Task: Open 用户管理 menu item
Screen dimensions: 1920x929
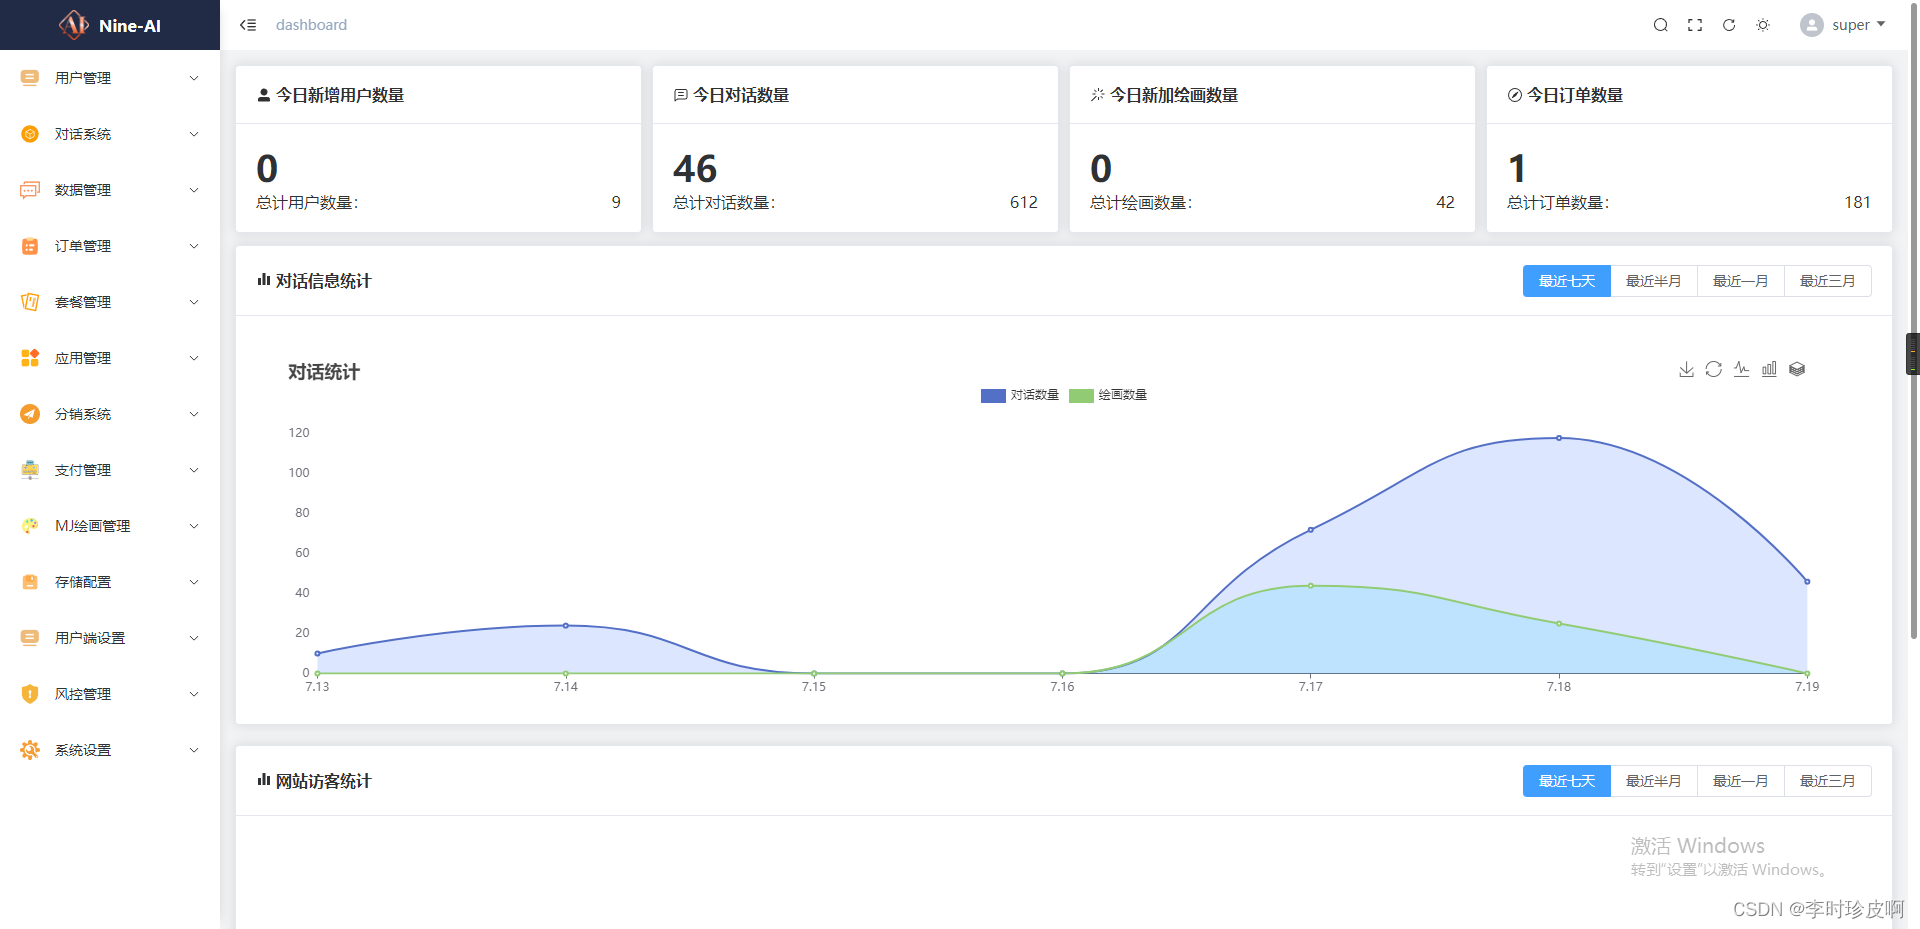Action: [110, 78]
